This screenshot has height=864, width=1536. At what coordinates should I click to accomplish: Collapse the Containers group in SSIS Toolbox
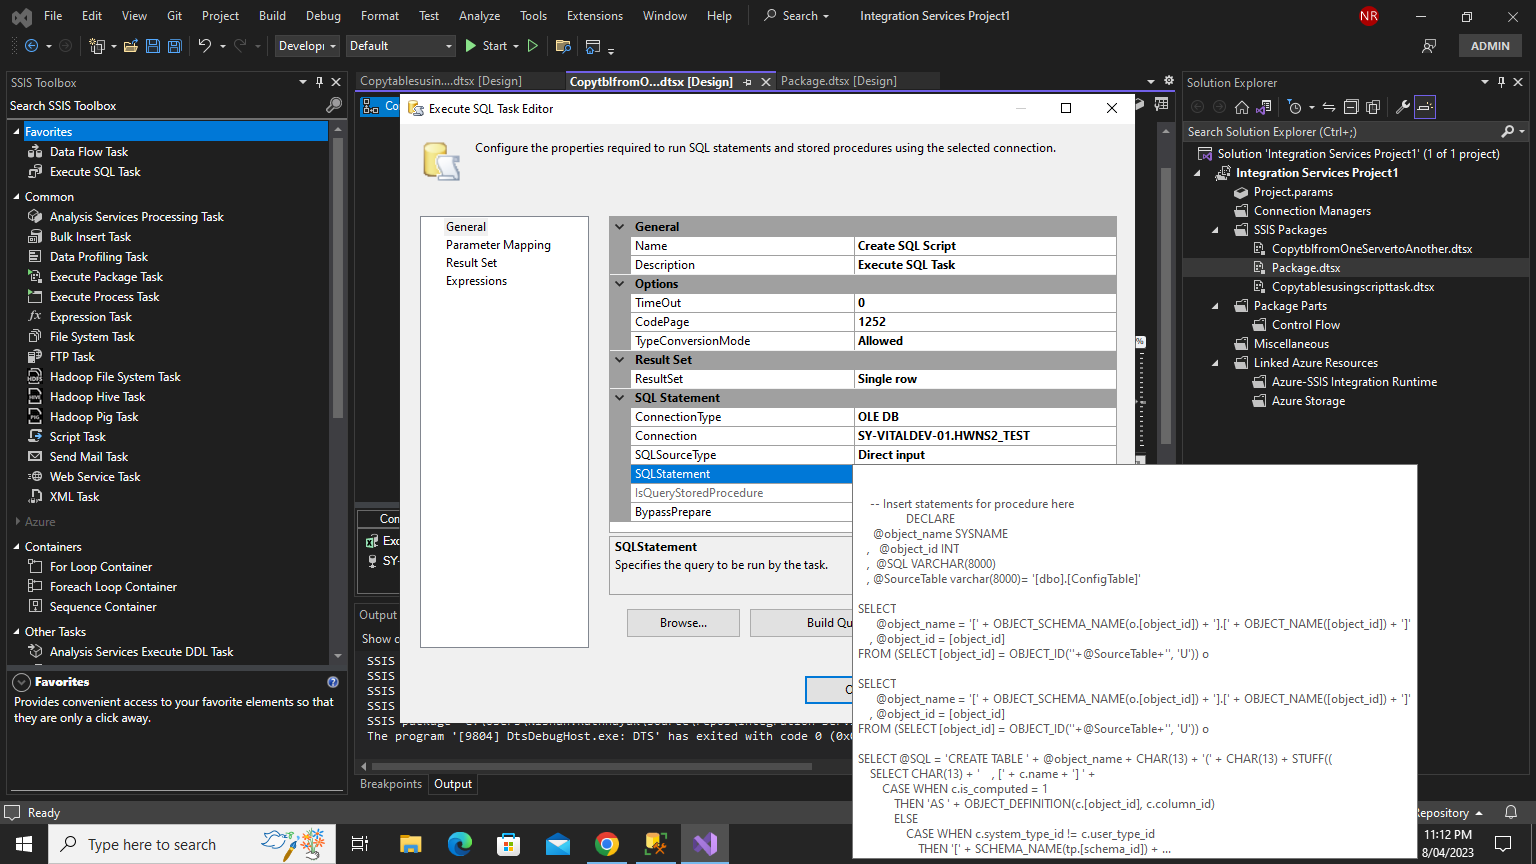coord(16,547)
